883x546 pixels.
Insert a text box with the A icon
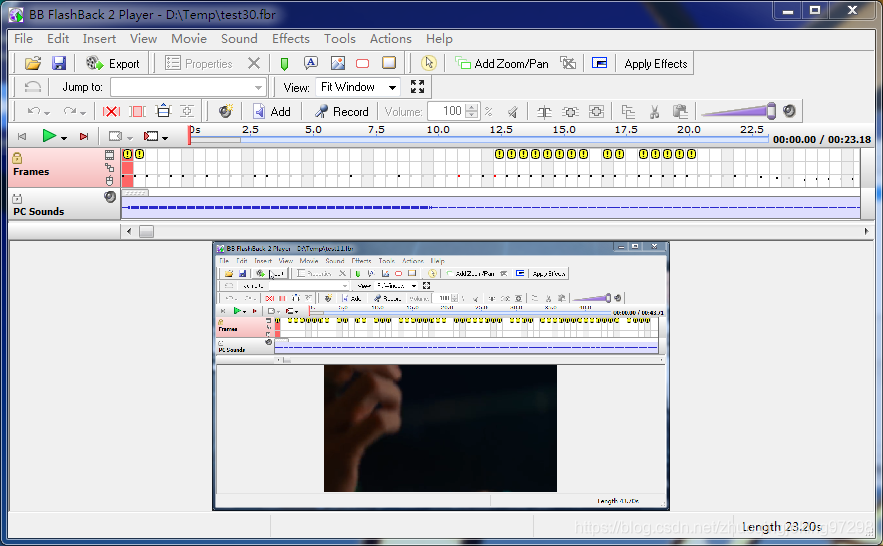311,63
